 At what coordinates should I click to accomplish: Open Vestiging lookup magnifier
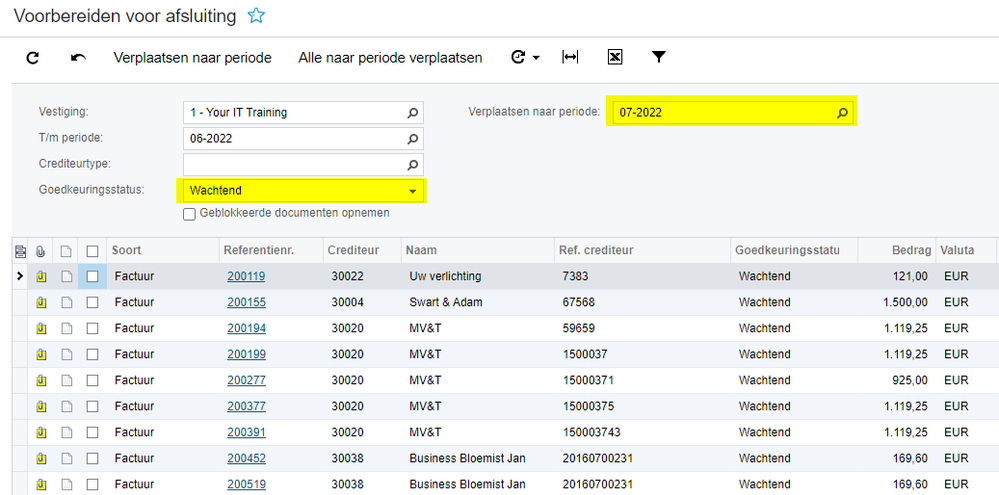(412, 113)
